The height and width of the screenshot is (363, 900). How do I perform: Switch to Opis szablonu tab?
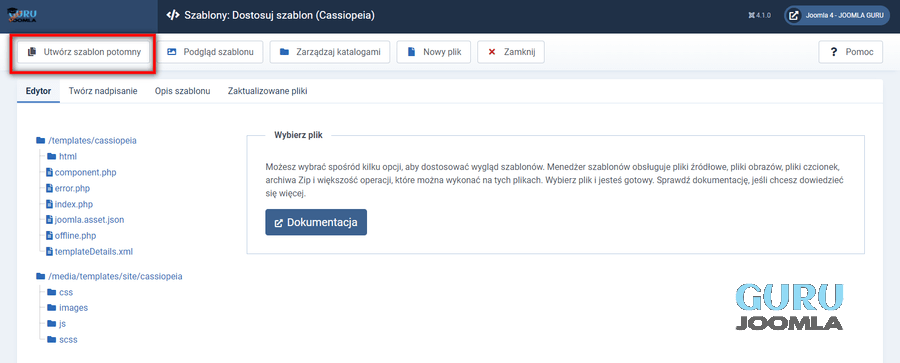point(182,91)
